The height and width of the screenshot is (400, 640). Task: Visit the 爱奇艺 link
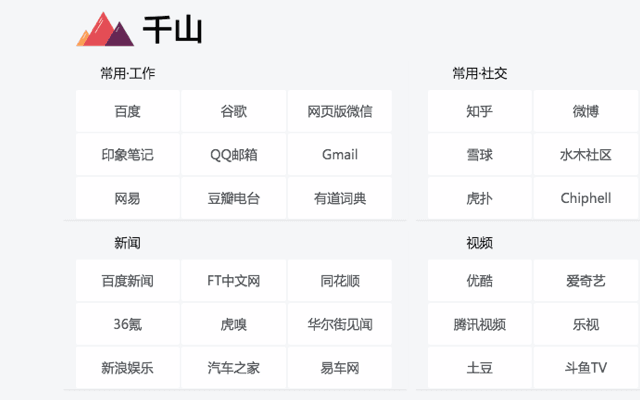click(586, 281)
